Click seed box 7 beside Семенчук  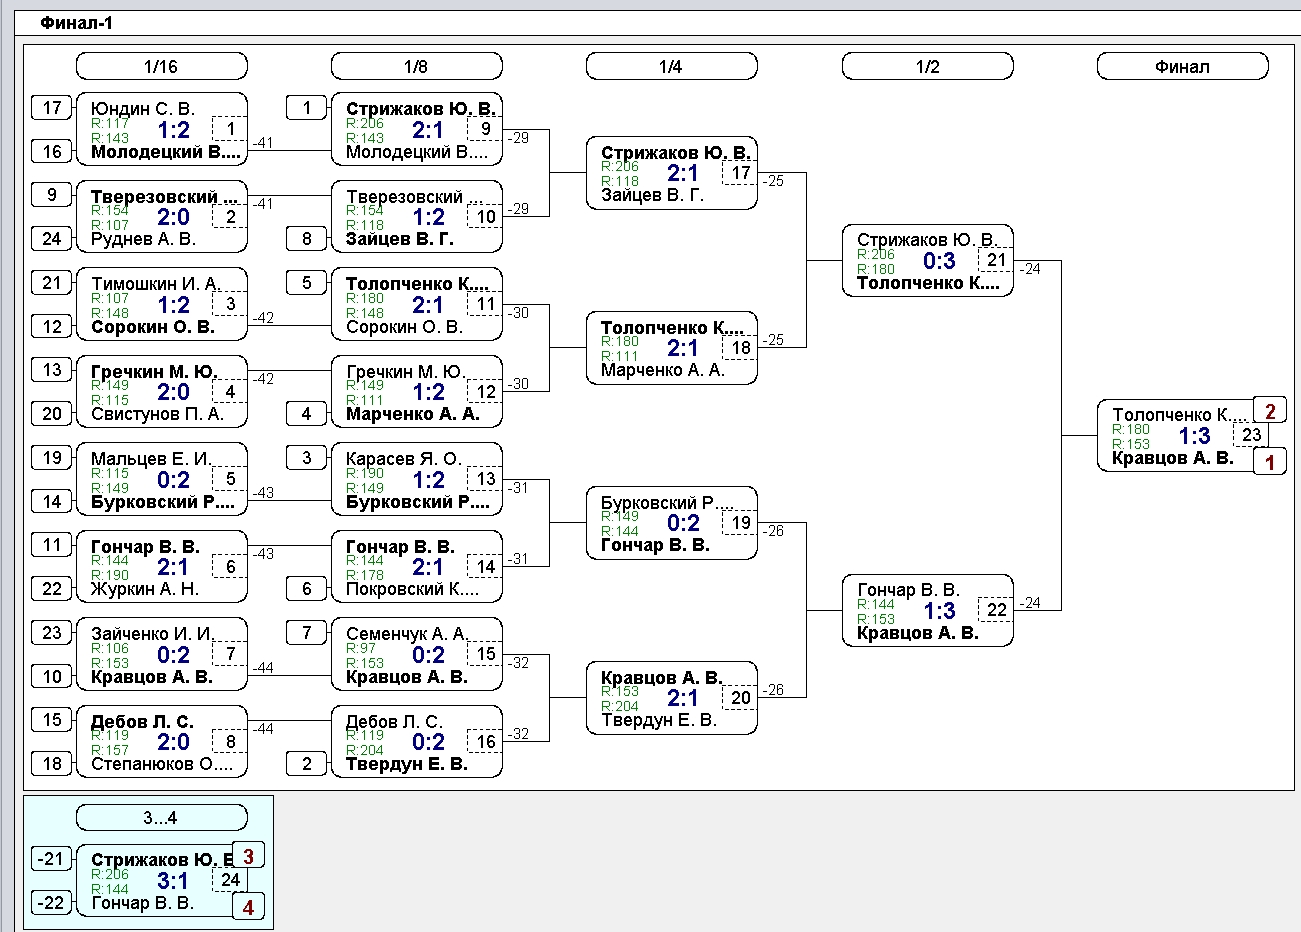(307, 633)
